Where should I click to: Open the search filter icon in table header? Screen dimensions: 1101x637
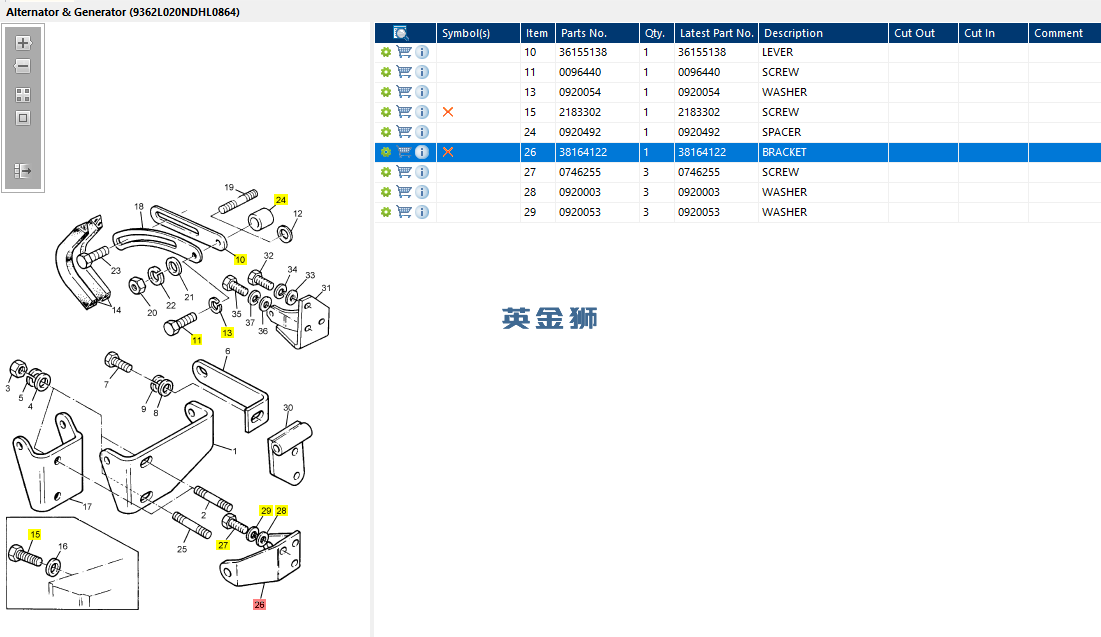(401, 33)
